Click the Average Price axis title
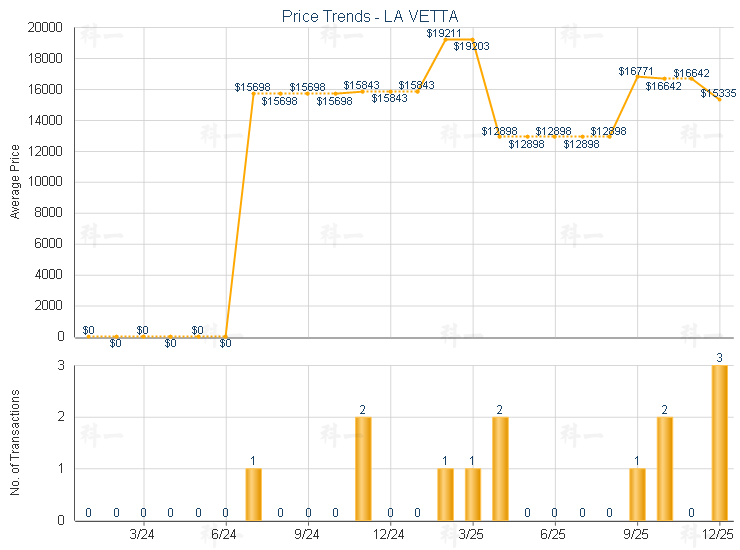This screenshot has height=550, width=740. coord(15,182)
